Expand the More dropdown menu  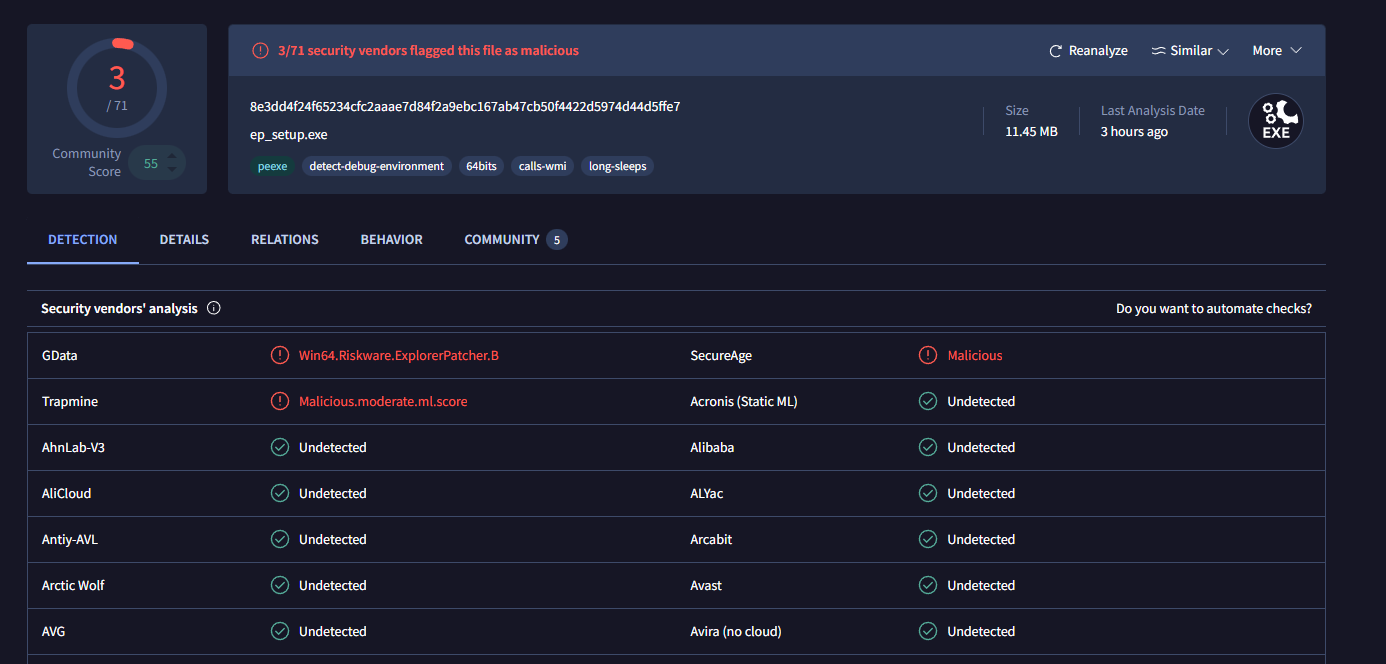tap(1277, 50)
